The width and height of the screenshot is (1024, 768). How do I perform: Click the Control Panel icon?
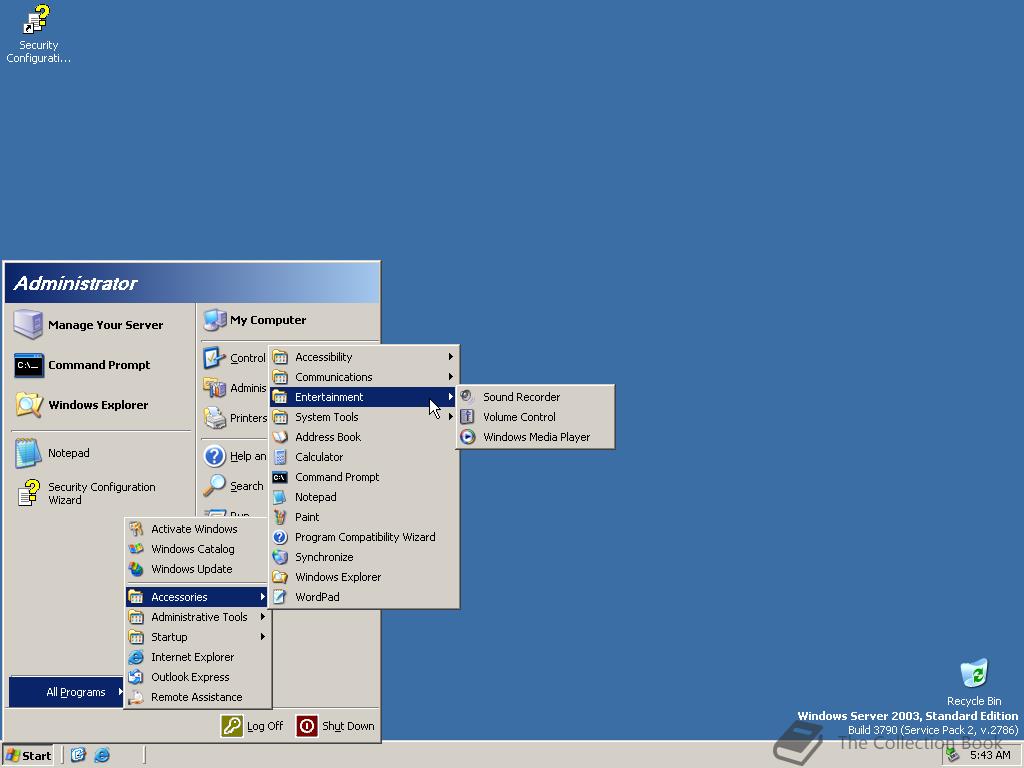(214, 357)
